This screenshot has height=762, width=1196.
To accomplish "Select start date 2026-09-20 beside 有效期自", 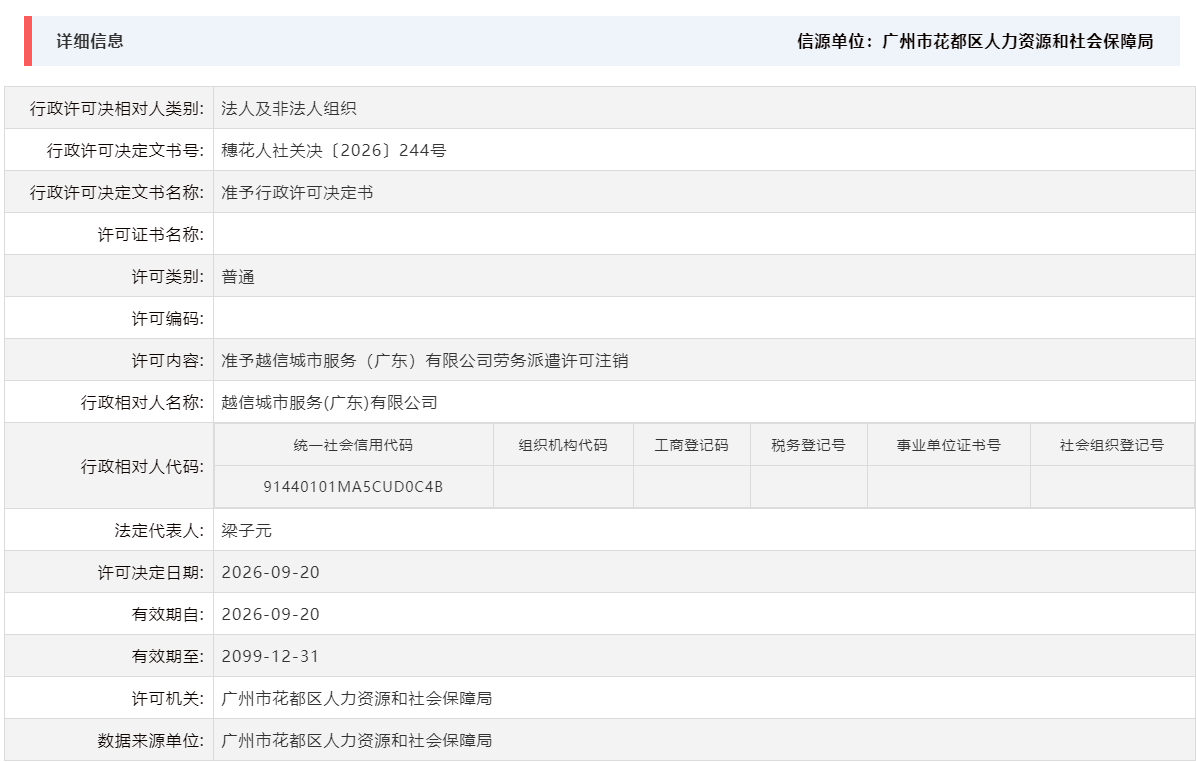I will click(271, 614).
